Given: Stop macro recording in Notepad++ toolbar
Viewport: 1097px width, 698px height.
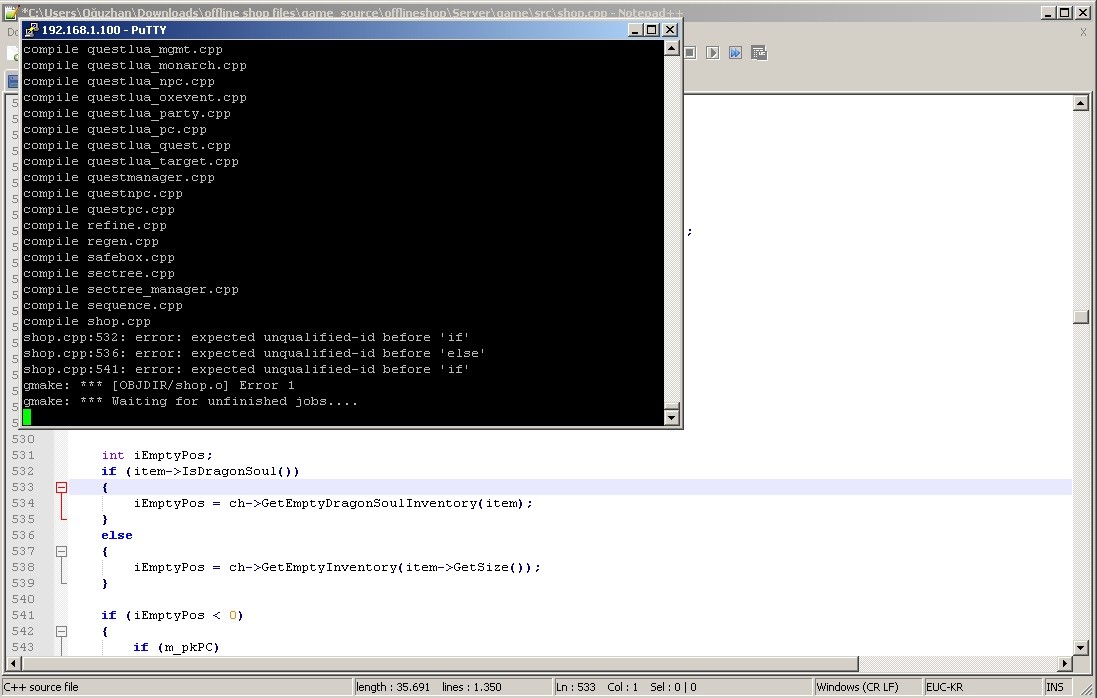Looking at the screenshot, I should [691, 53].
